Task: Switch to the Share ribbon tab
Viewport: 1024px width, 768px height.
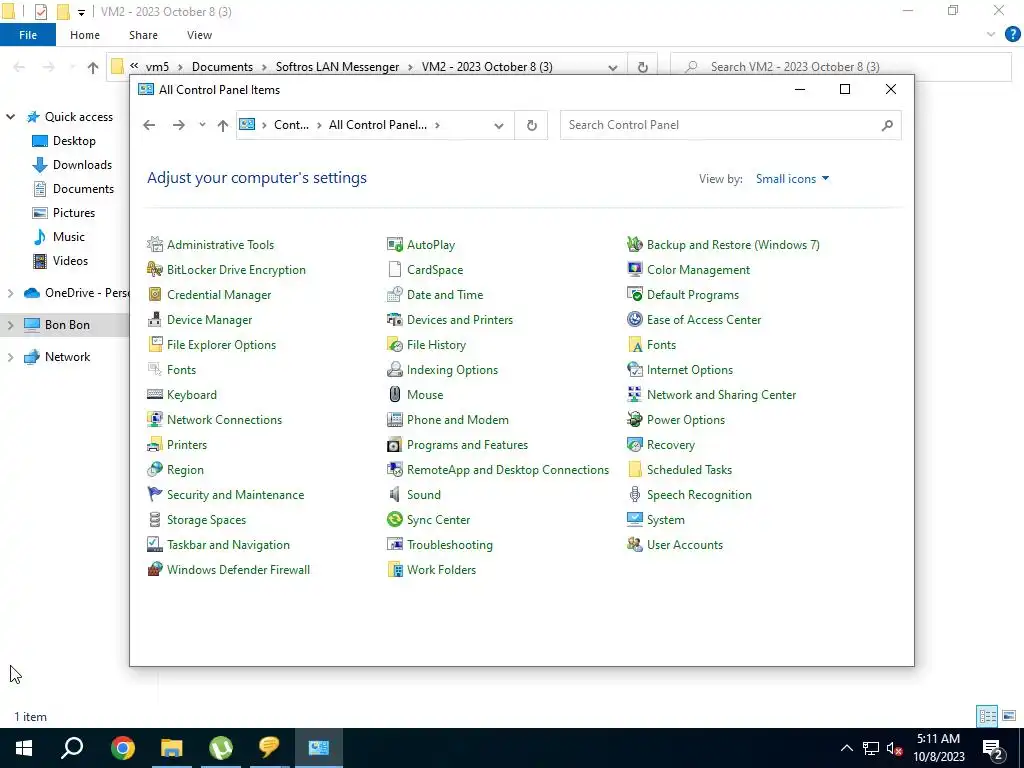Action: (x=143, y=35)
